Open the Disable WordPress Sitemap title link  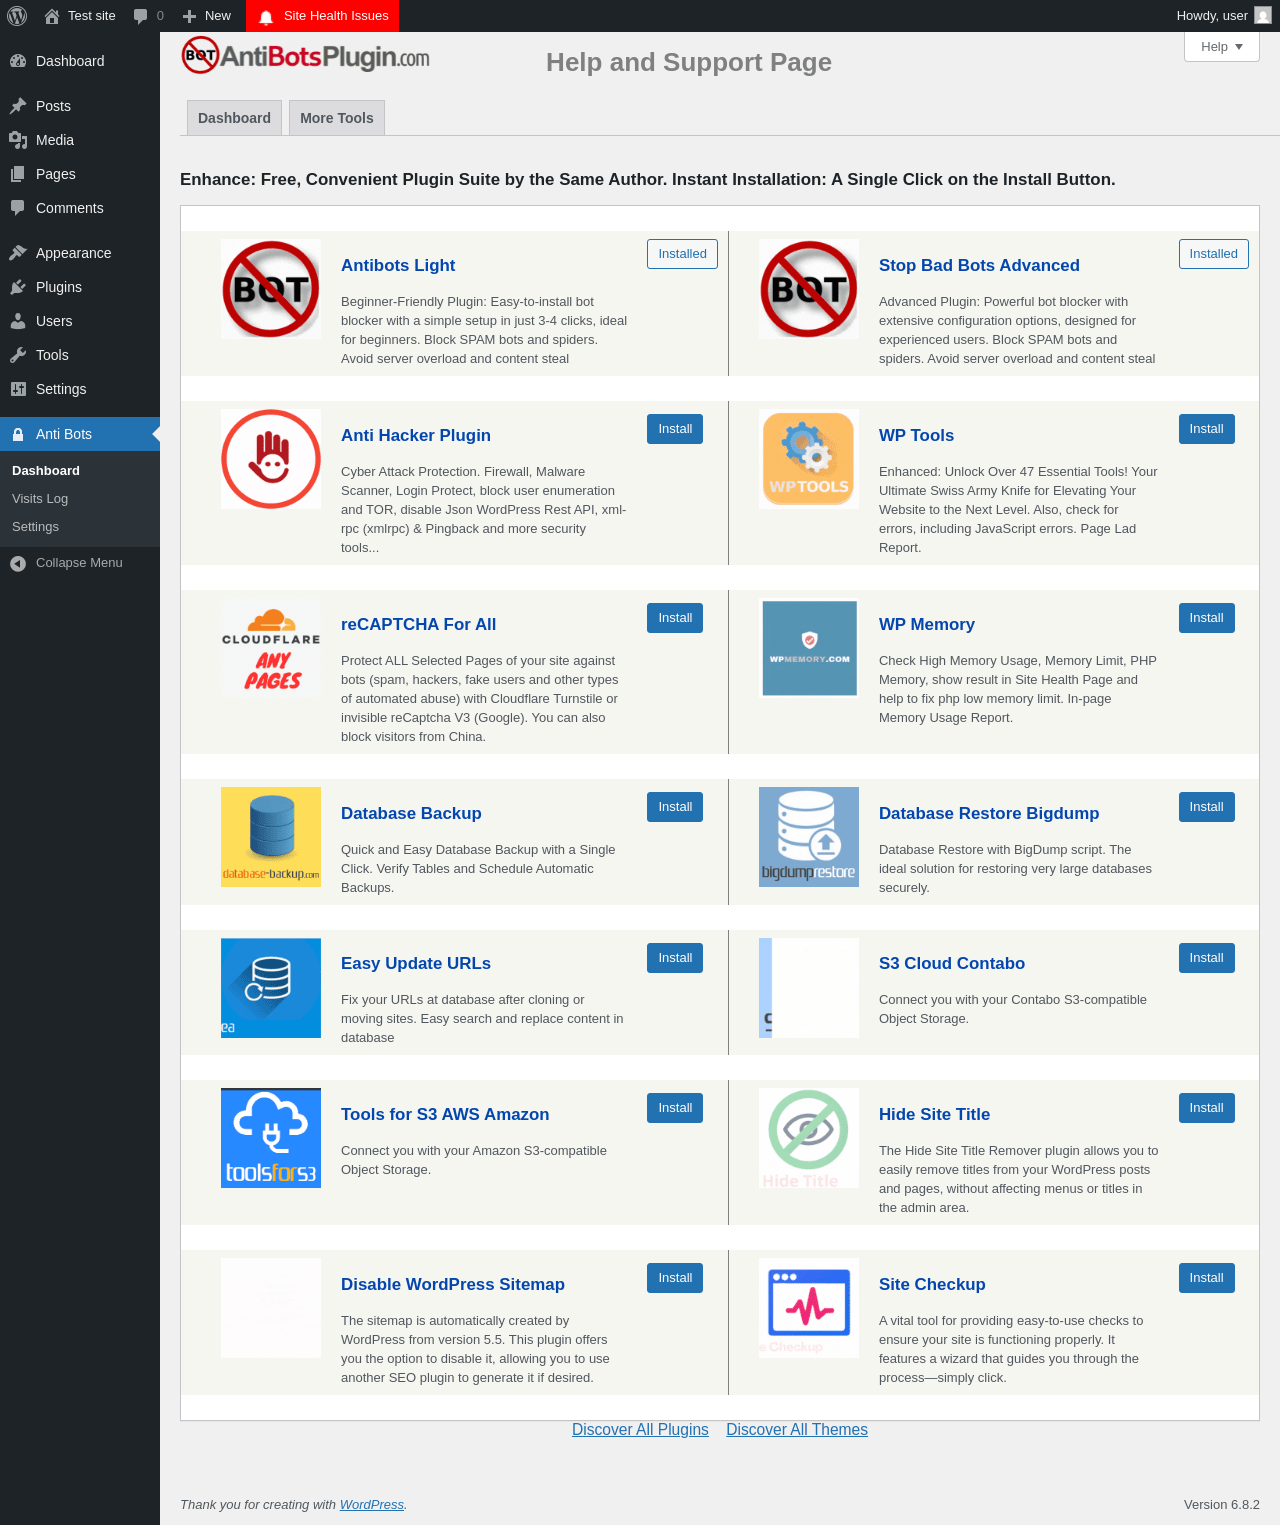click(453, 1284)
